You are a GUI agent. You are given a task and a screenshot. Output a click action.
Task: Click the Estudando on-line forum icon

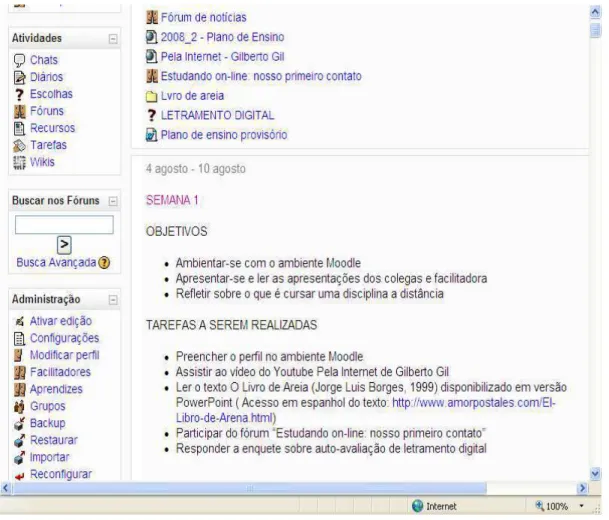click(151, 76)
